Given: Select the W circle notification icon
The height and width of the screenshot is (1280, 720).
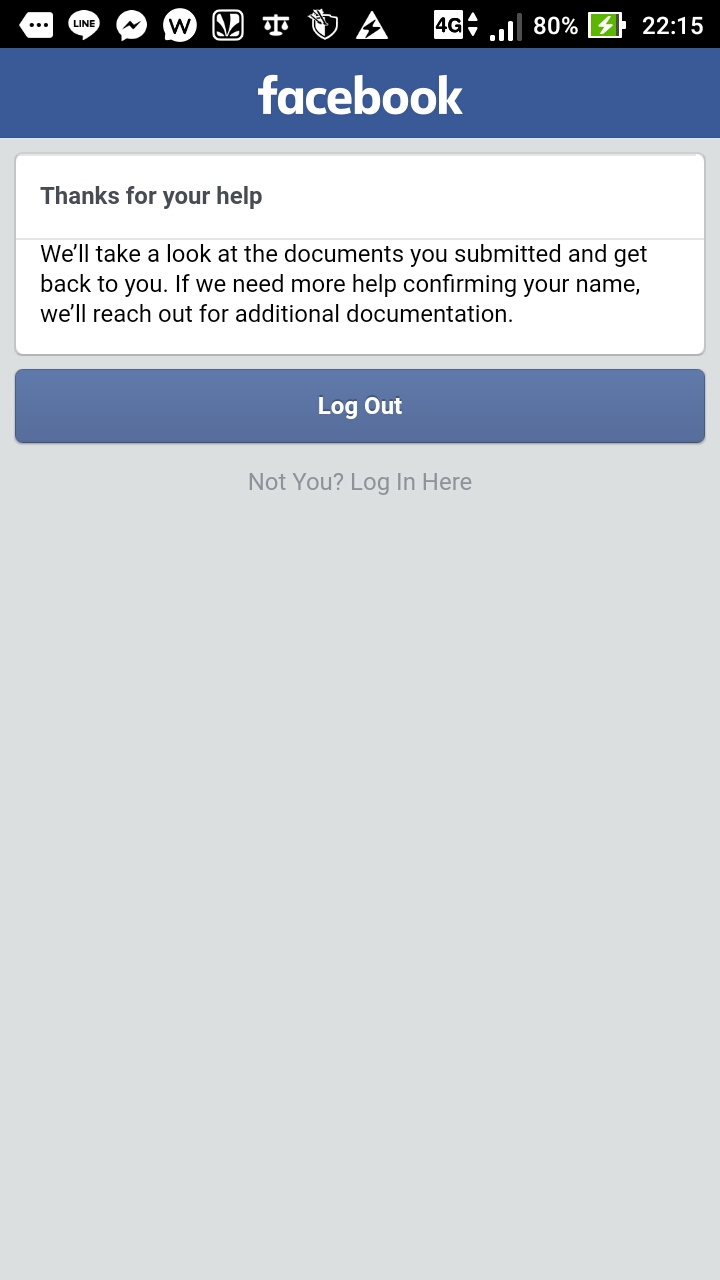Looking at the screenshot, I should tap(180, 25).
